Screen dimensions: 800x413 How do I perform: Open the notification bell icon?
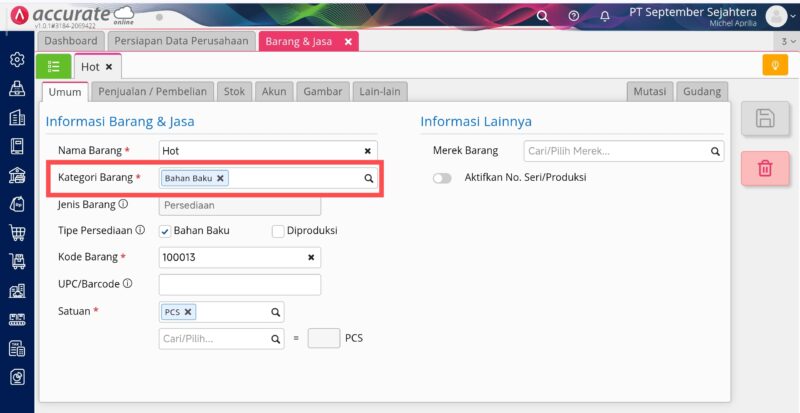point(605,16)
